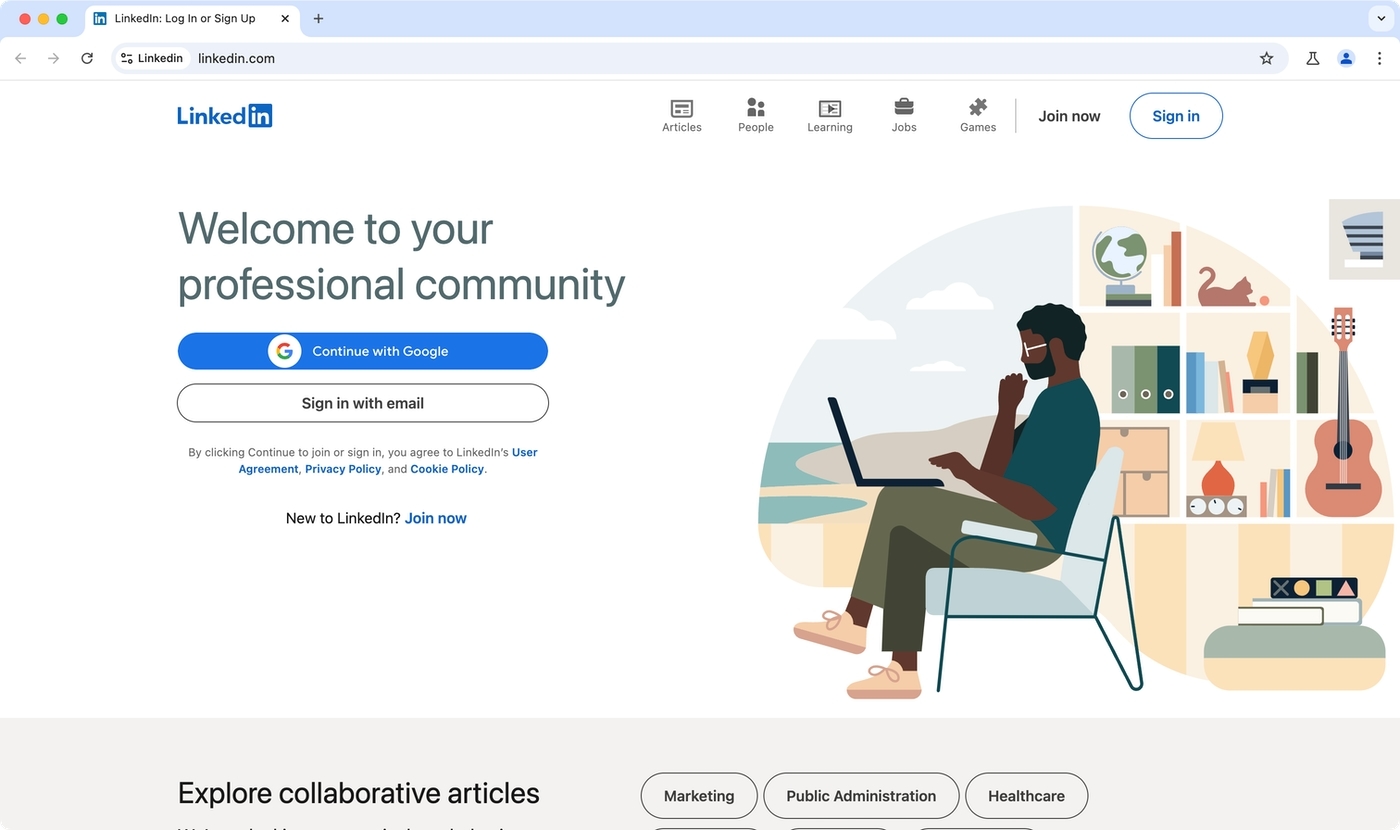Open the Cookie Policy link
This screenshot has width=1400, height=830.
pos(447,469)
